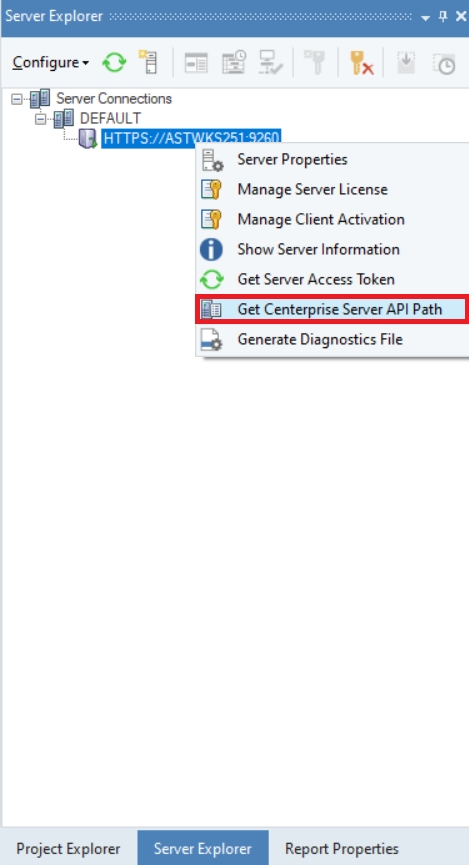The width and height of the screenshot is (469, 865).
Task: Click the scheduled jobs toolbar icon
Action: pos(234,62)
